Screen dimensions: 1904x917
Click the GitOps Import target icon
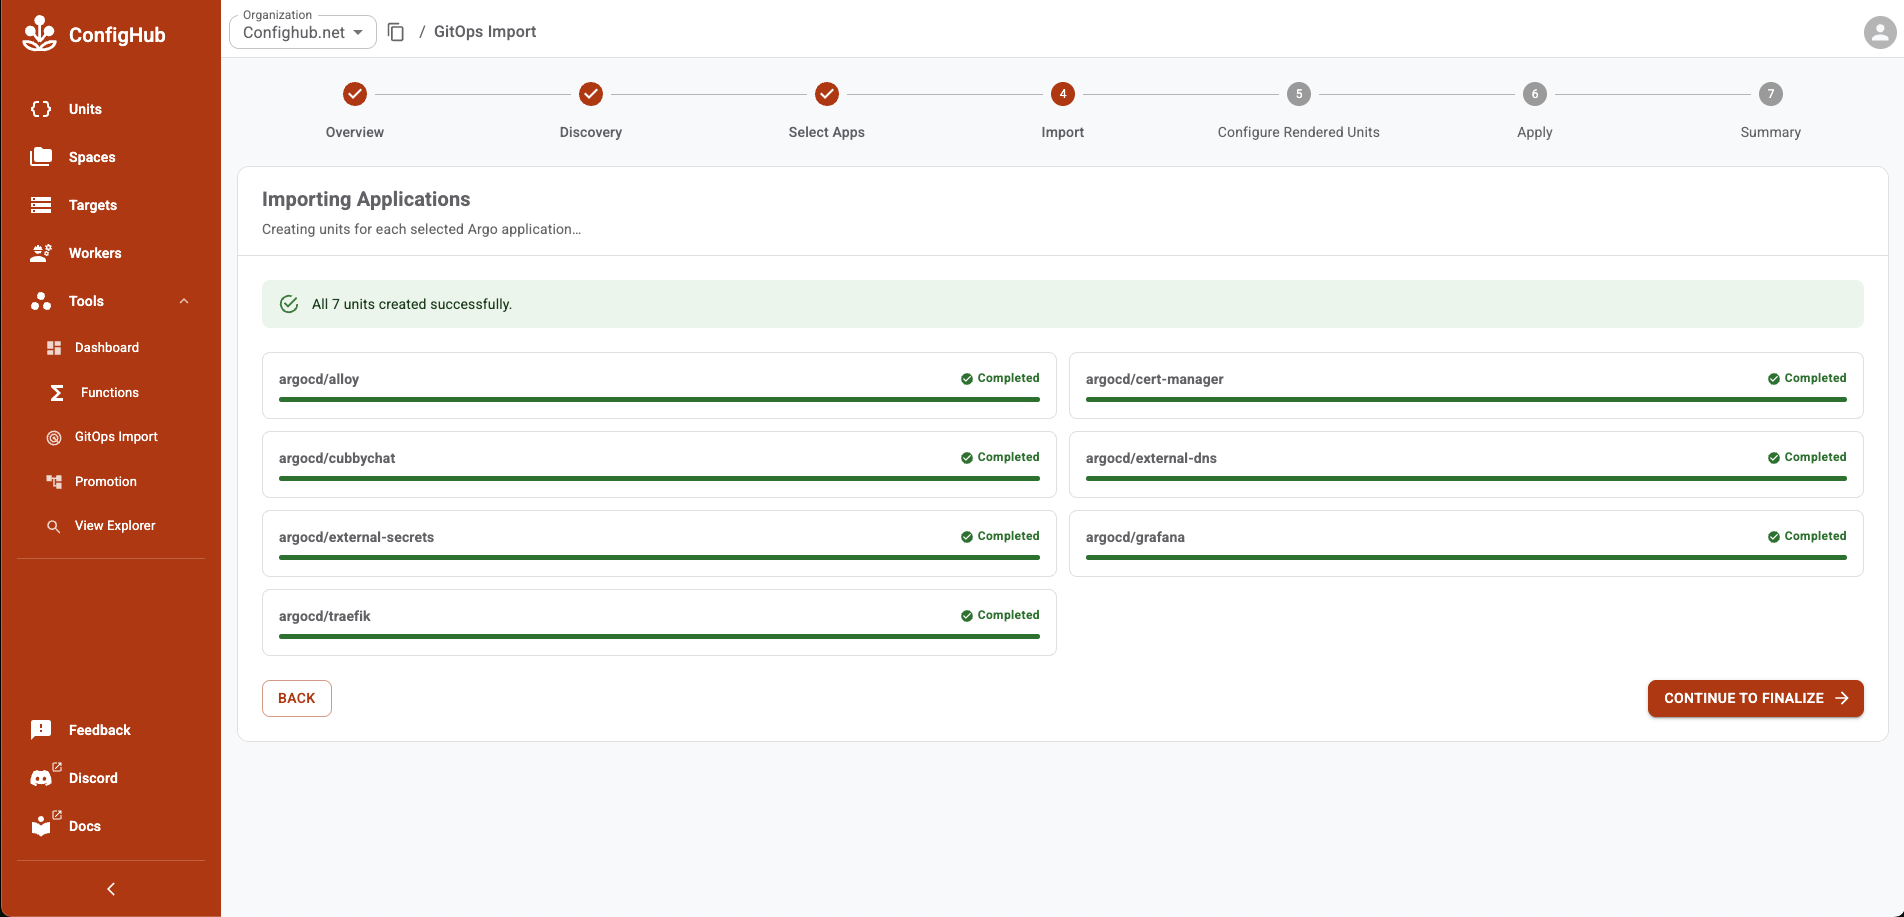point(54,437)
